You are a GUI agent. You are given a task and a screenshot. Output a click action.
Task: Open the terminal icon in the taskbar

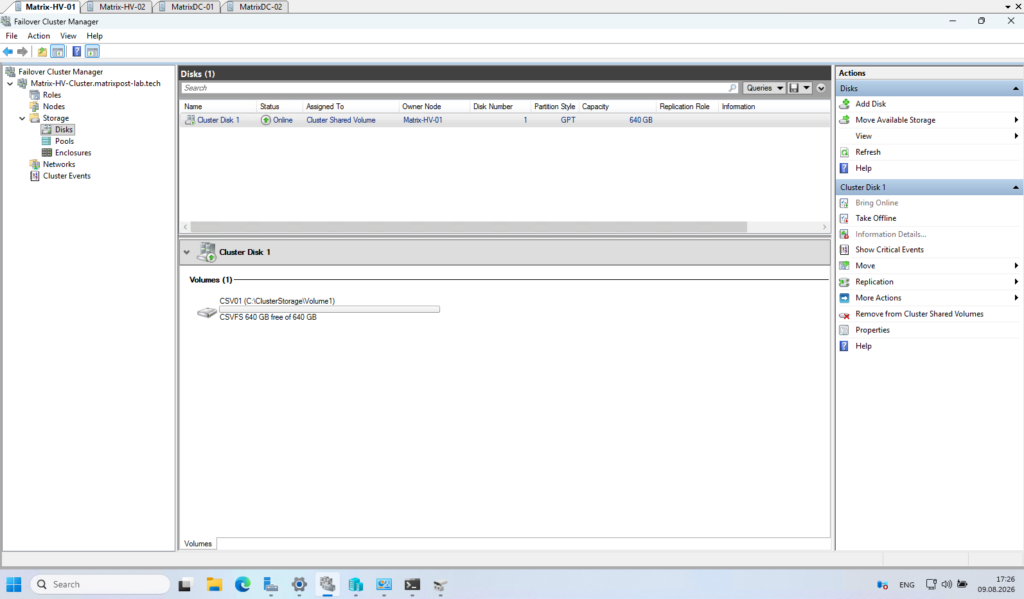(x=412, y=585)
